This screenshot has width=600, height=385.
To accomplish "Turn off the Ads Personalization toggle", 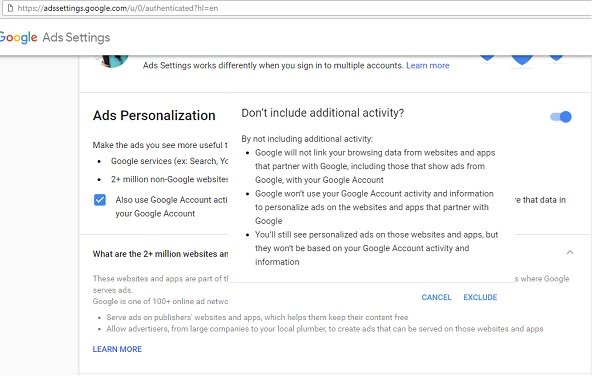I will coord(561,117).
